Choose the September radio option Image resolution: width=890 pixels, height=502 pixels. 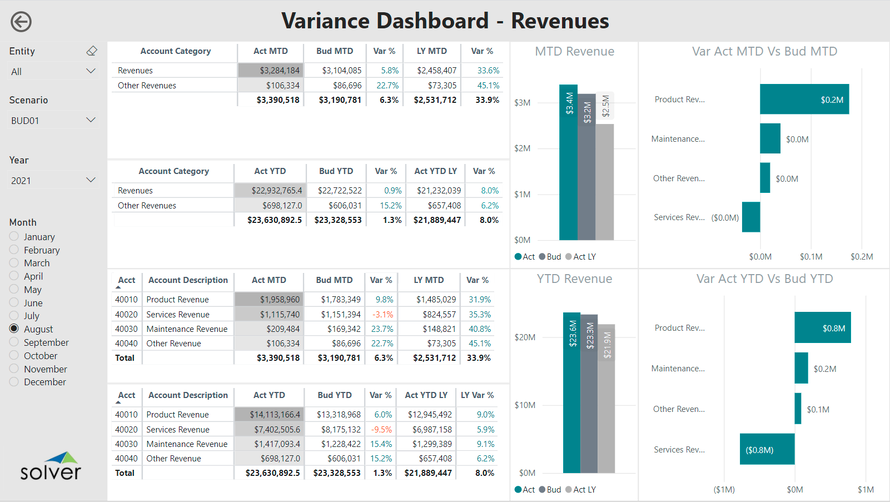(15, 342)
